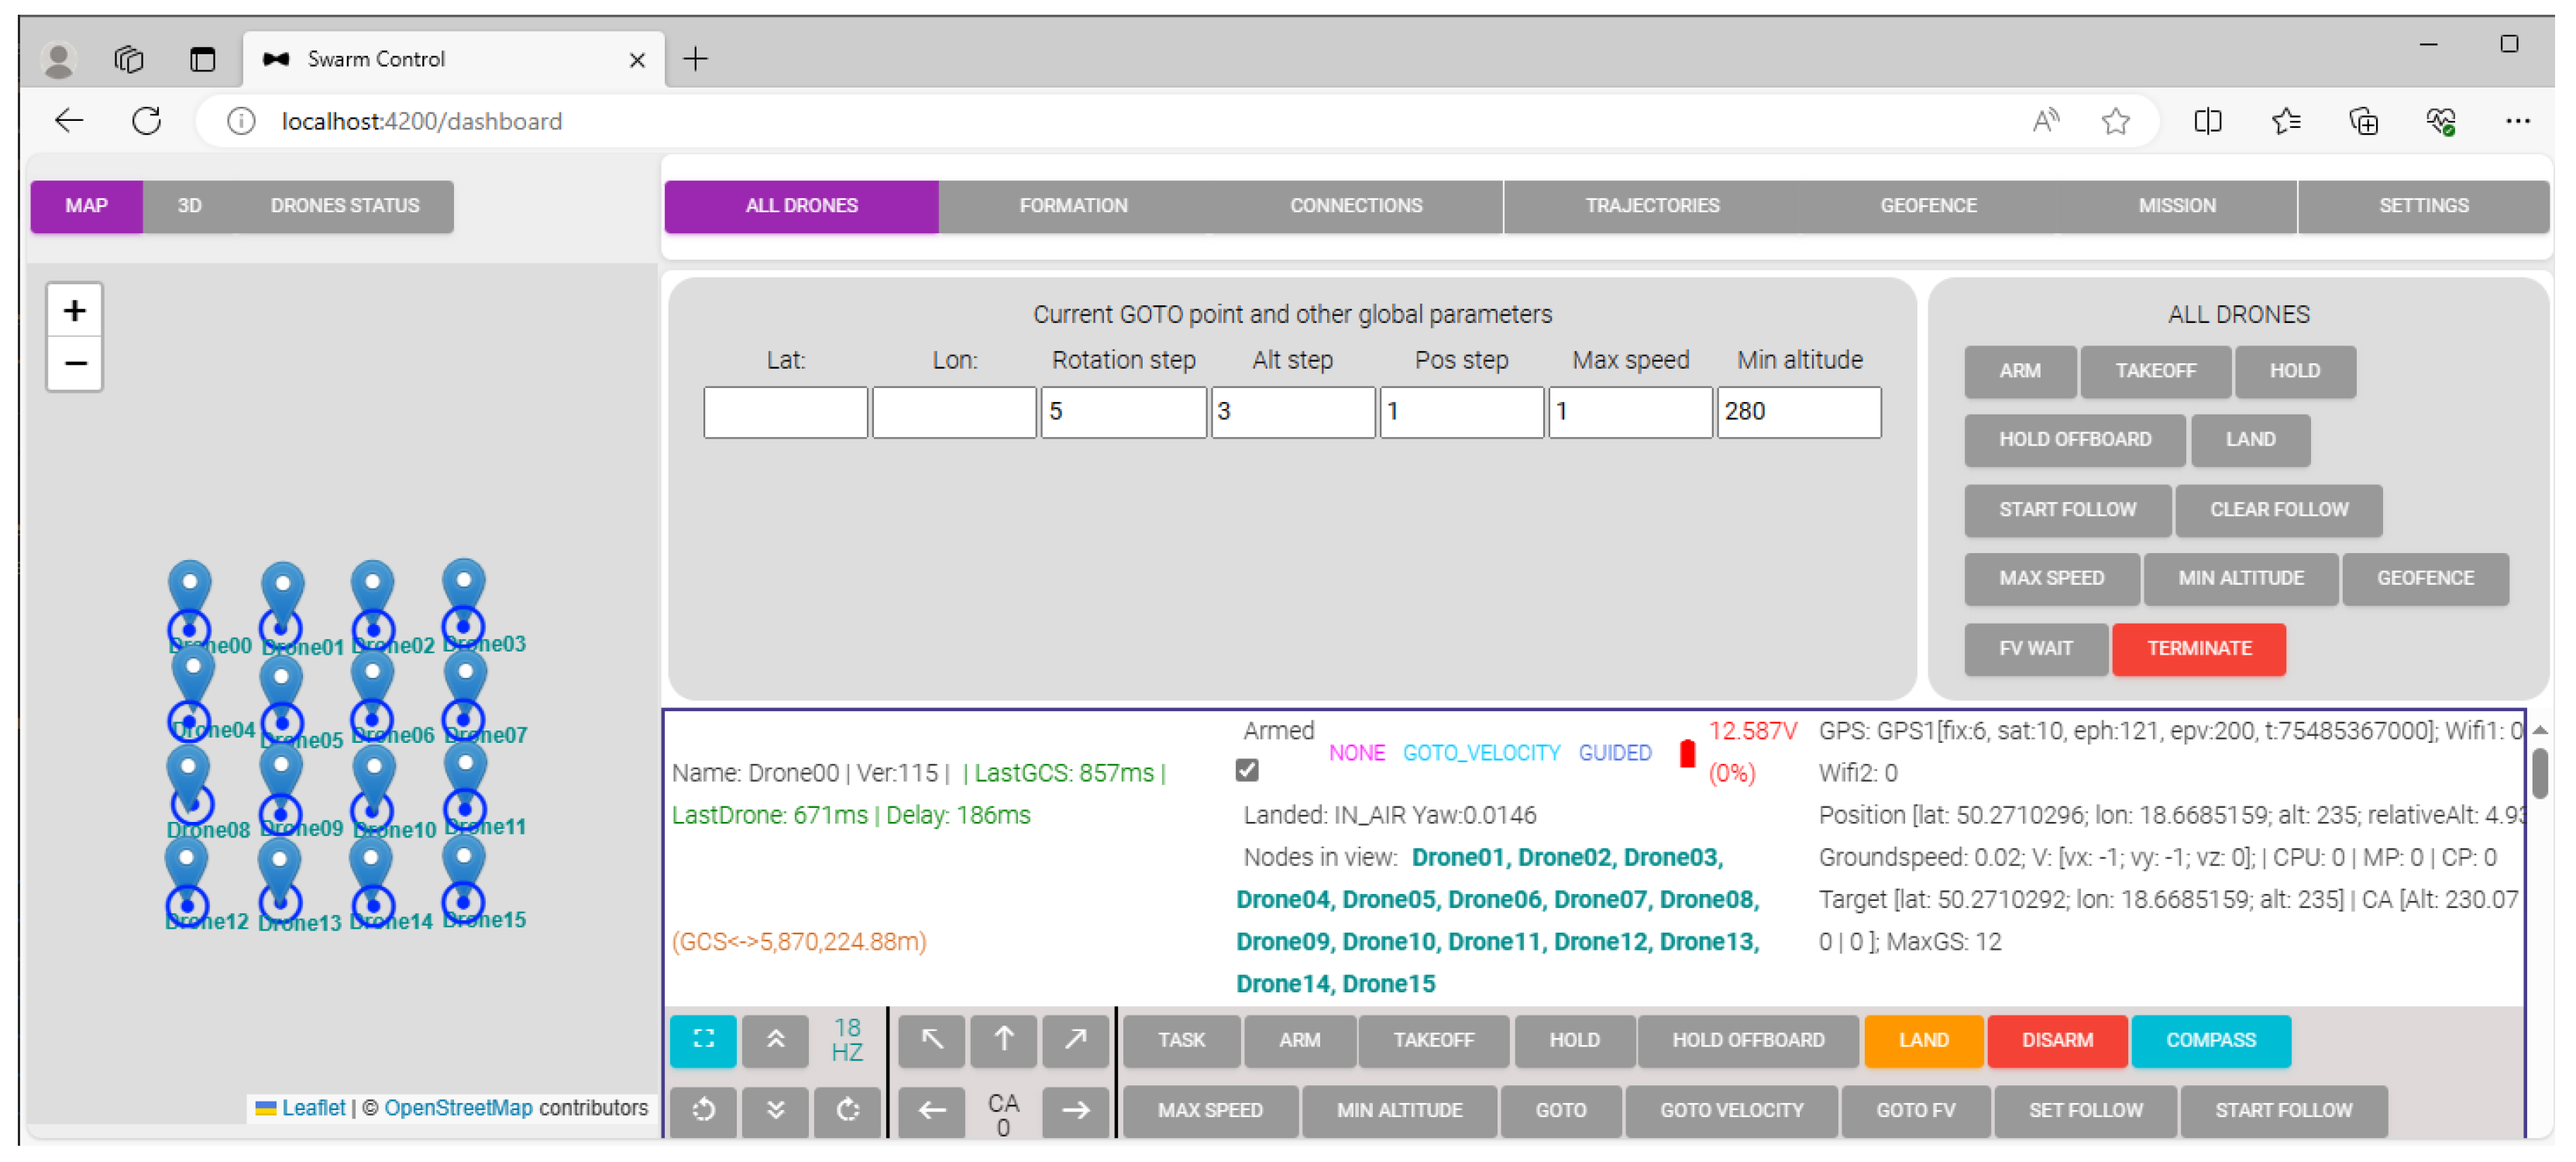Click the rotate clockwise icon
Screen dimensions: 2576x1162
847,1110
